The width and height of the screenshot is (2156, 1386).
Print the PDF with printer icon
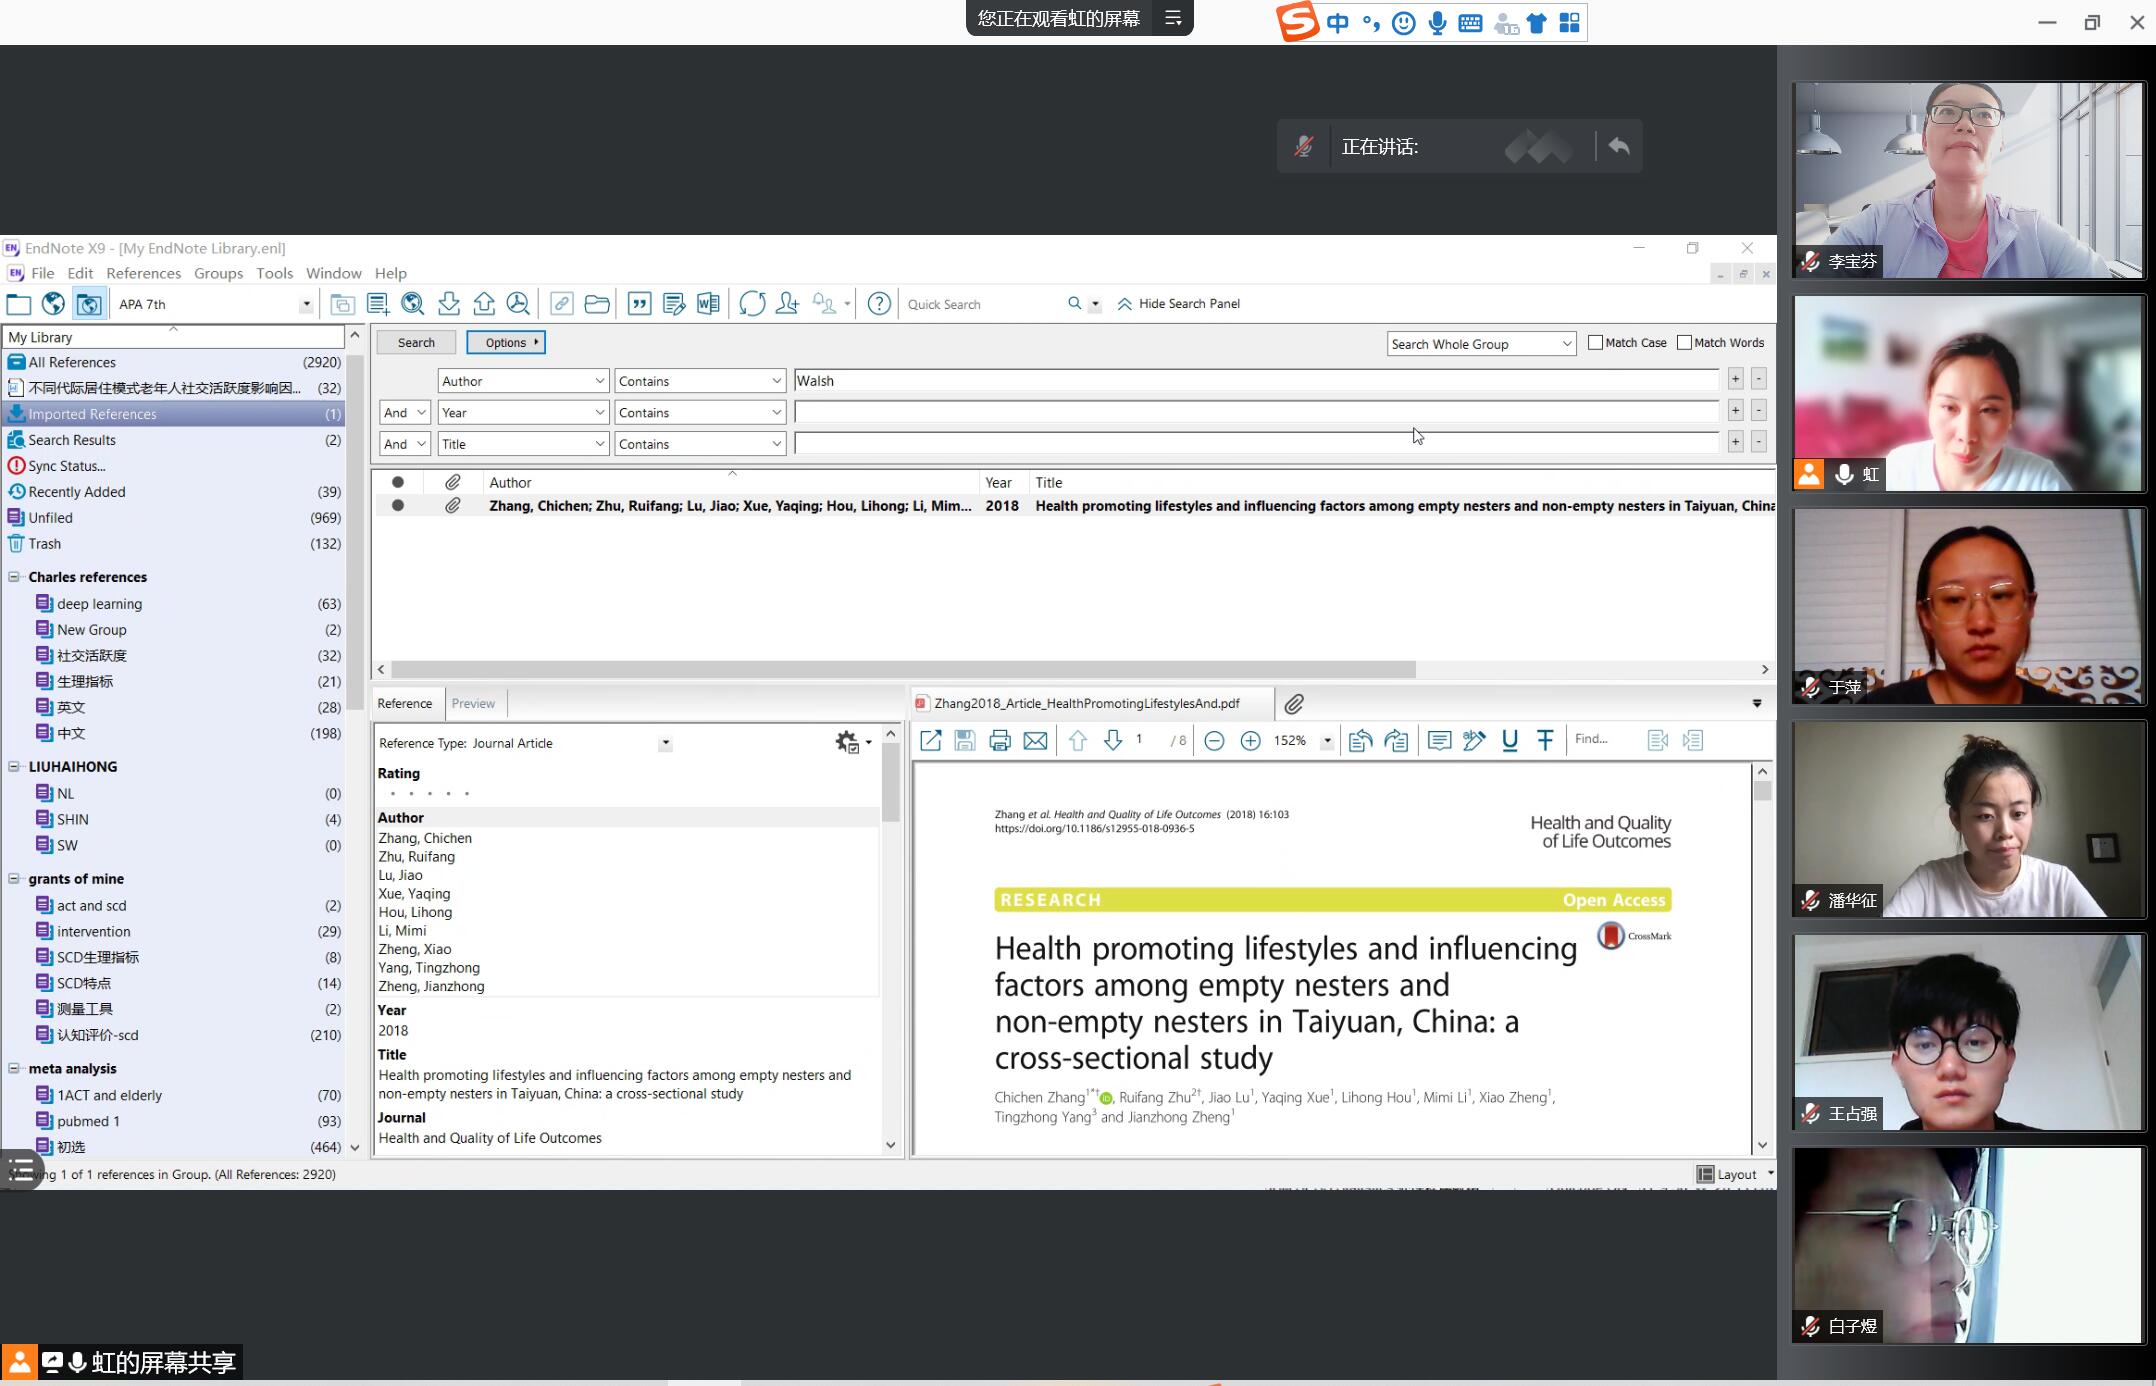click(999, 741)
